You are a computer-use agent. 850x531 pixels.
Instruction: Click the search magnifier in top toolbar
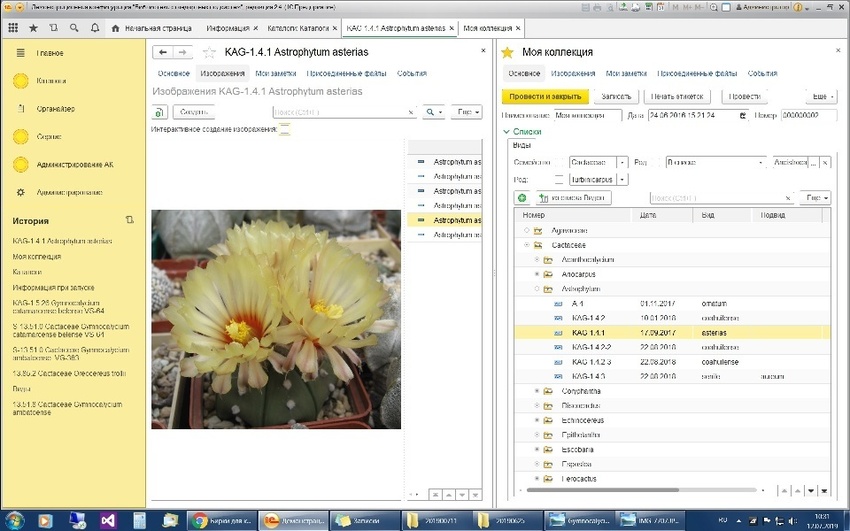(x=73, y=28)
